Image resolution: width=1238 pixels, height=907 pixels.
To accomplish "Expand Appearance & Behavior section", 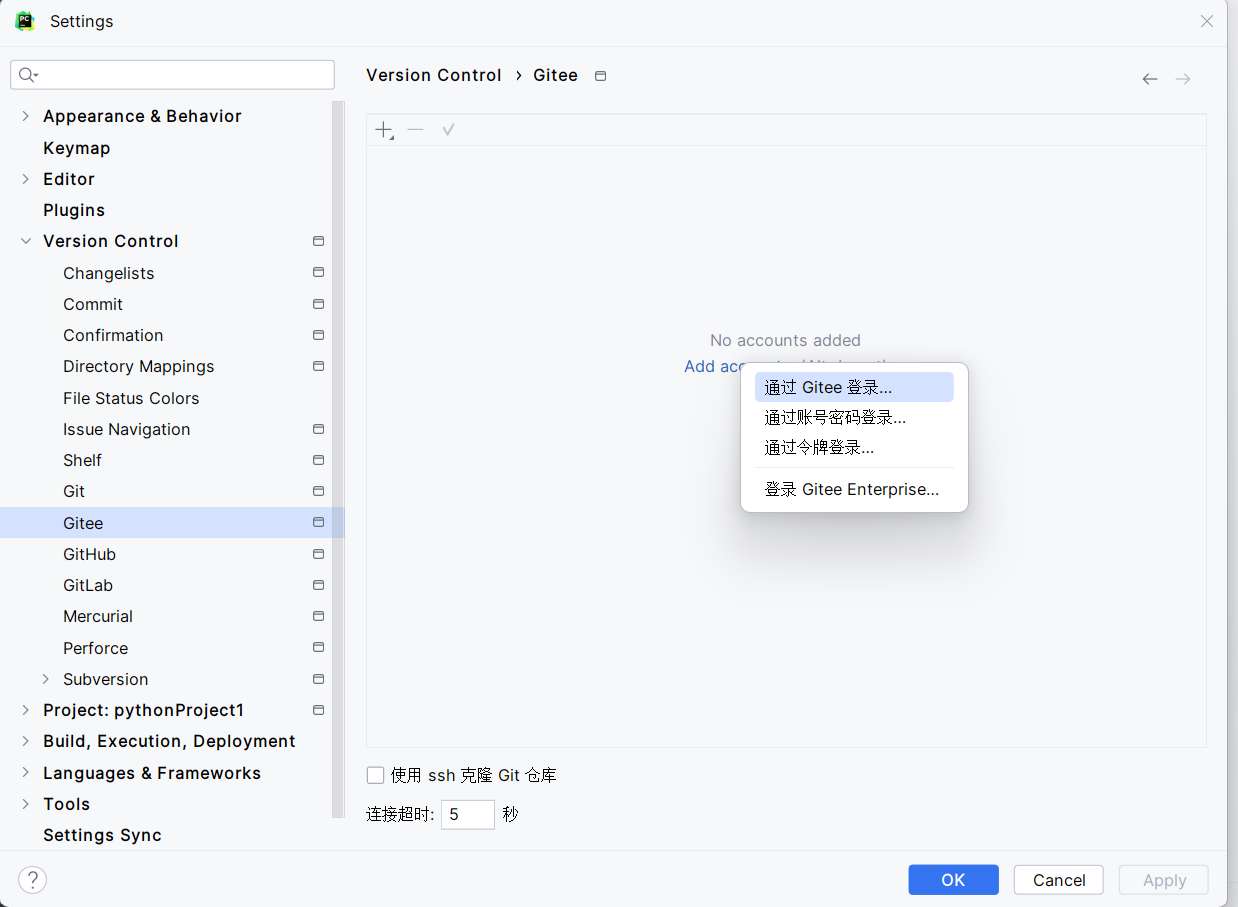I will (25, 116).
